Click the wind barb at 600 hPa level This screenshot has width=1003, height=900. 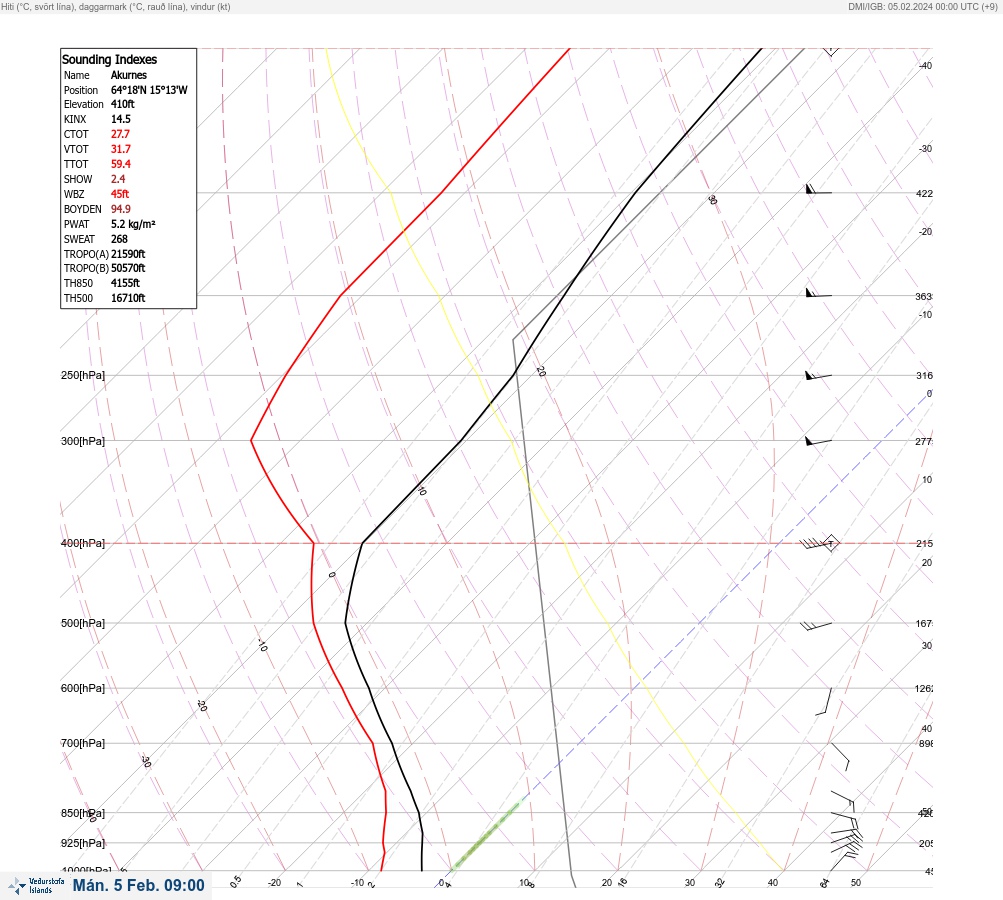coord(824,701)
